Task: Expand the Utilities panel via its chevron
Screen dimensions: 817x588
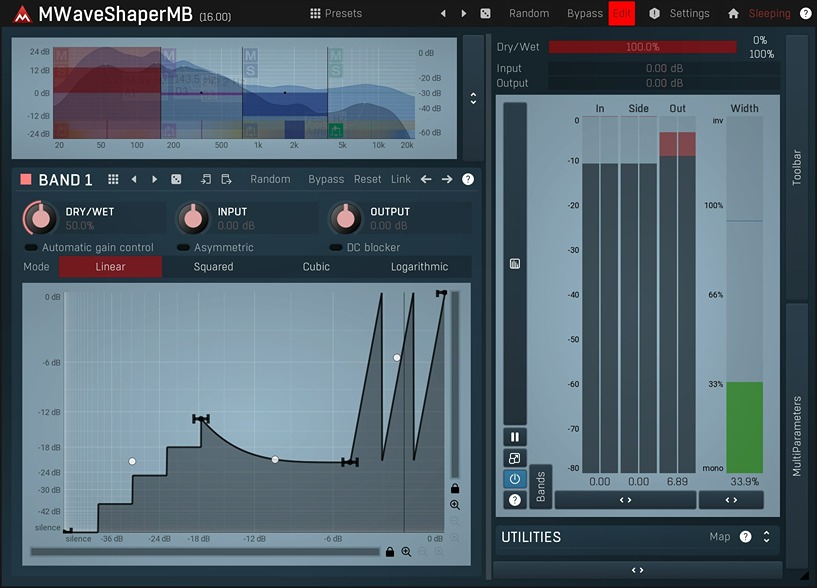Action: click(x=765, y=537)
